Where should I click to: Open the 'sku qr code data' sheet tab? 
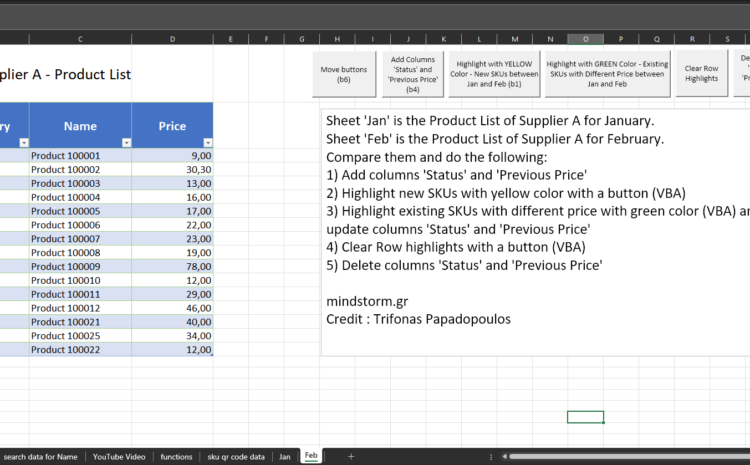point(236,457)
